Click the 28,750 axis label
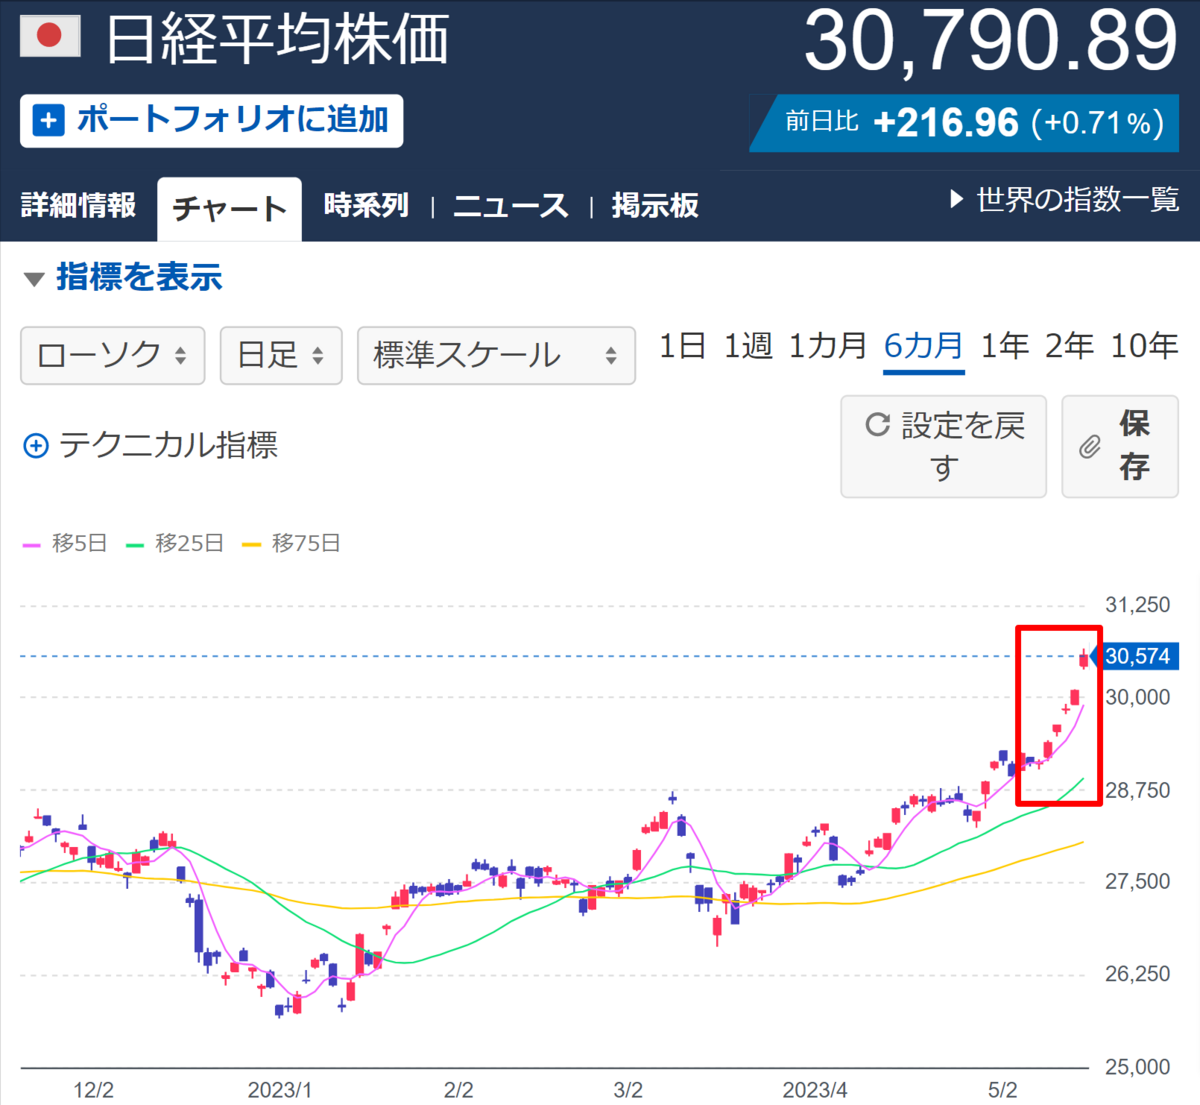The width and height of the screenshot is (1200, 1105). 1137,790
